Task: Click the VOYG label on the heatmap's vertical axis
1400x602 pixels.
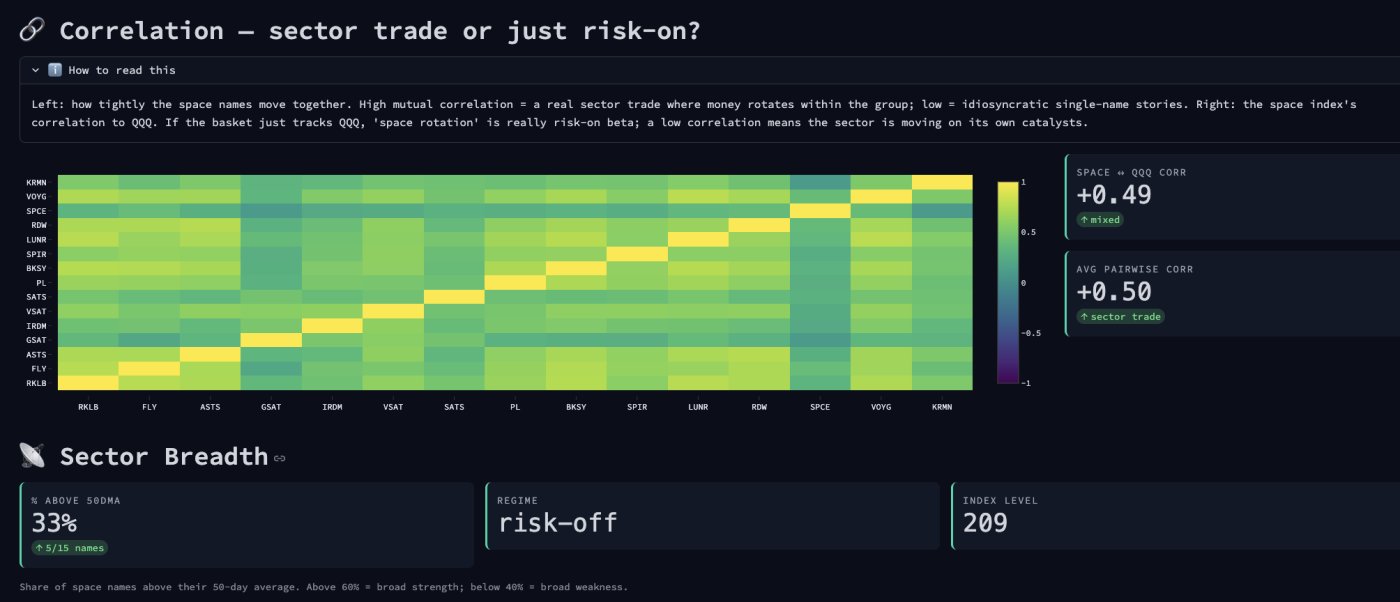Action: click(x=37, y=197)
